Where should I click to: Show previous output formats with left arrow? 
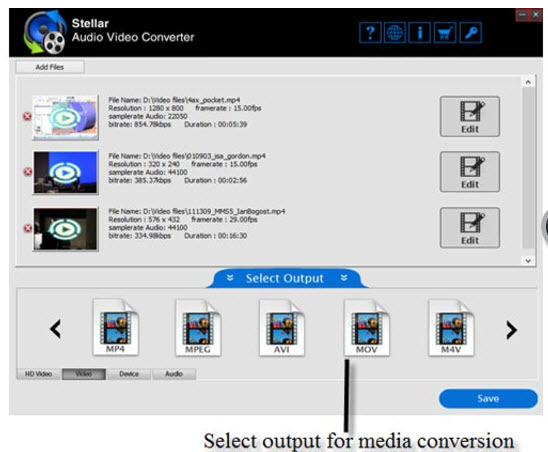56,329
